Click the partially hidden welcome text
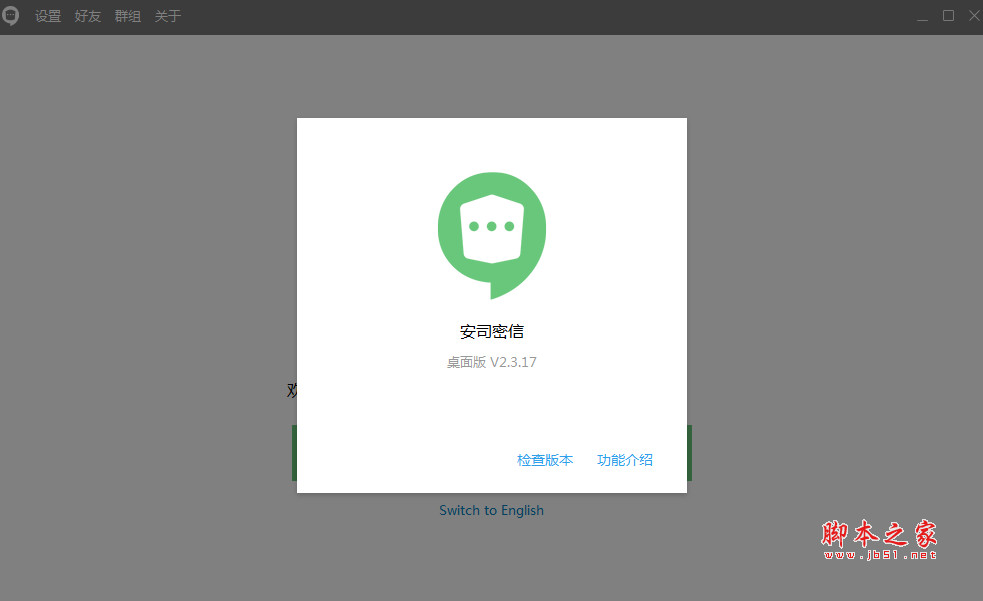The height and width of the screenshot is (601, 983). pos(291,390)
